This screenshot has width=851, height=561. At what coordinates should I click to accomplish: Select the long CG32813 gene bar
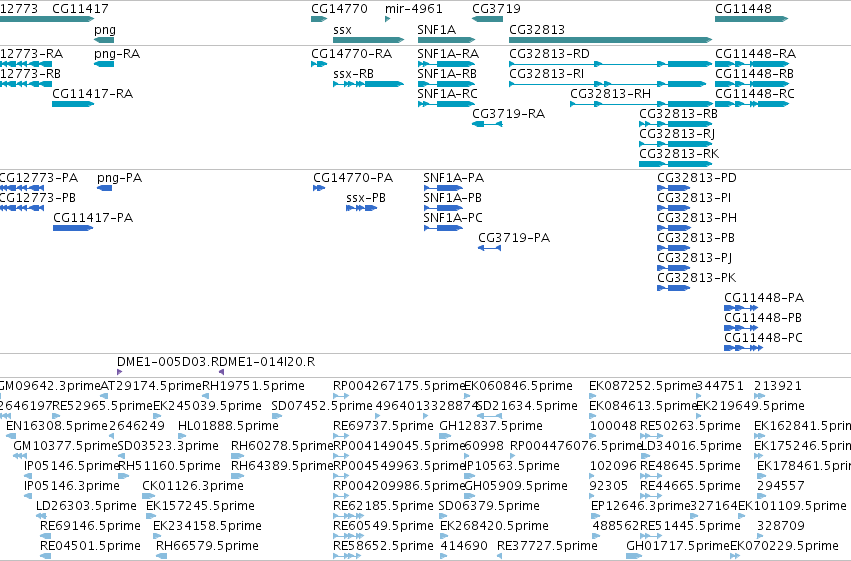point(611,40)
